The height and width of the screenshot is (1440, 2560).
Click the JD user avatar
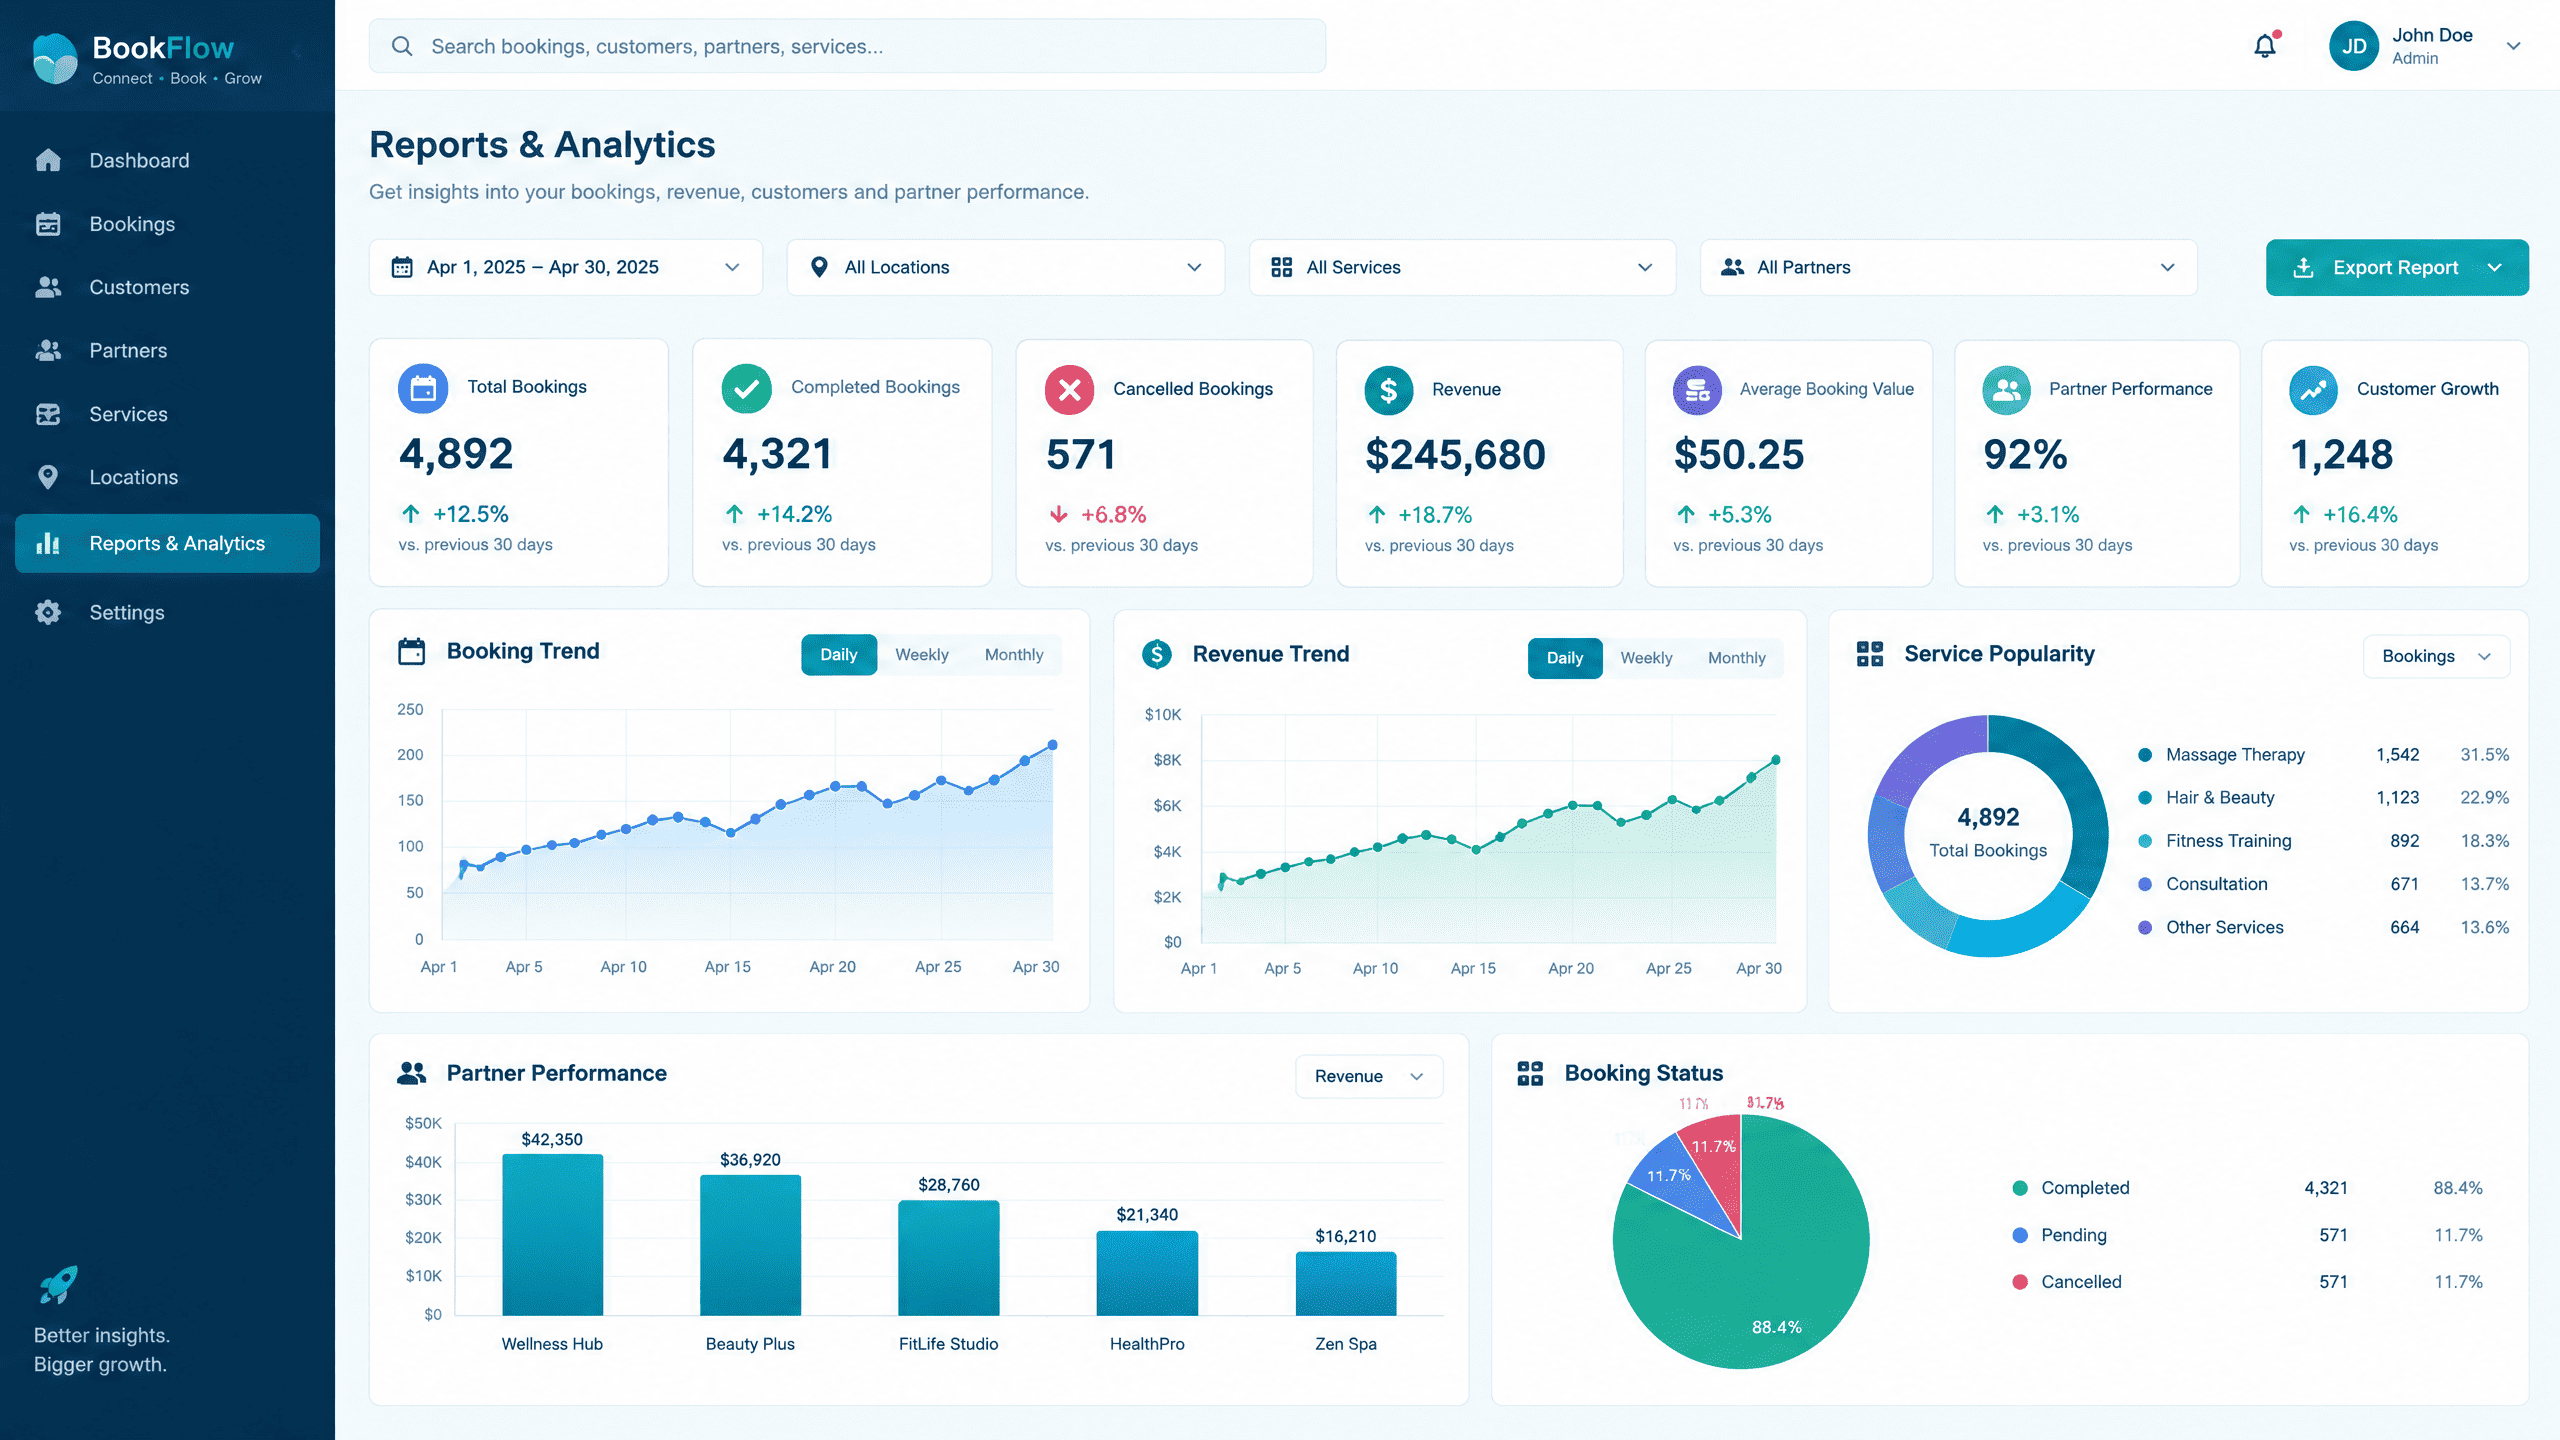2354,46
